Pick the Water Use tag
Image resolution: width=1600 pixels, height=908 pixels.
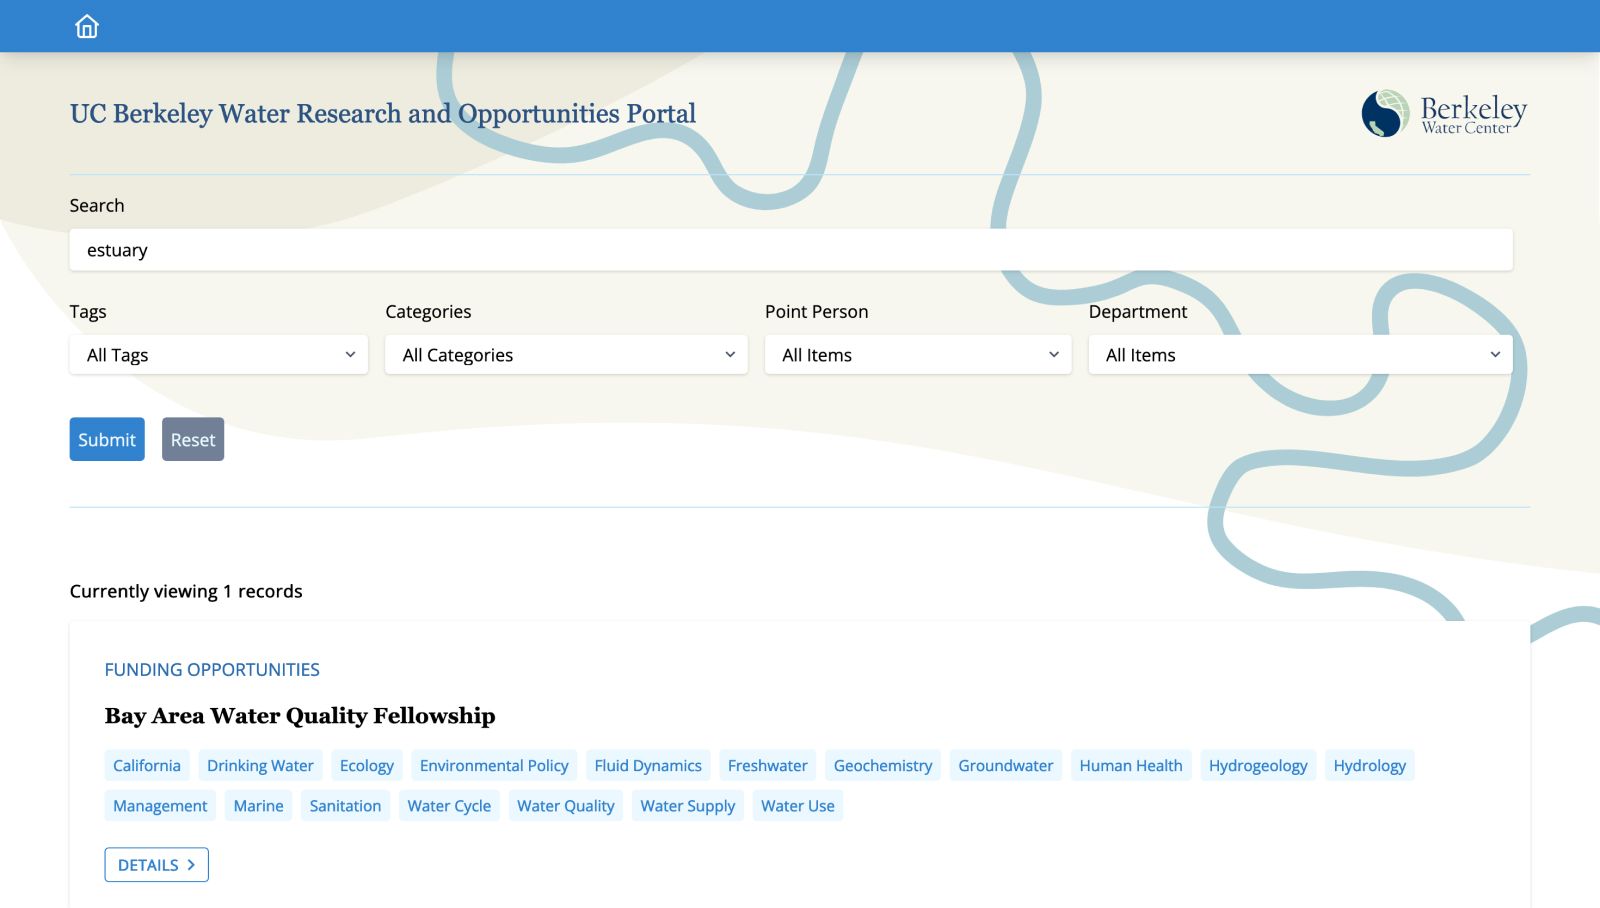[798, 806]
